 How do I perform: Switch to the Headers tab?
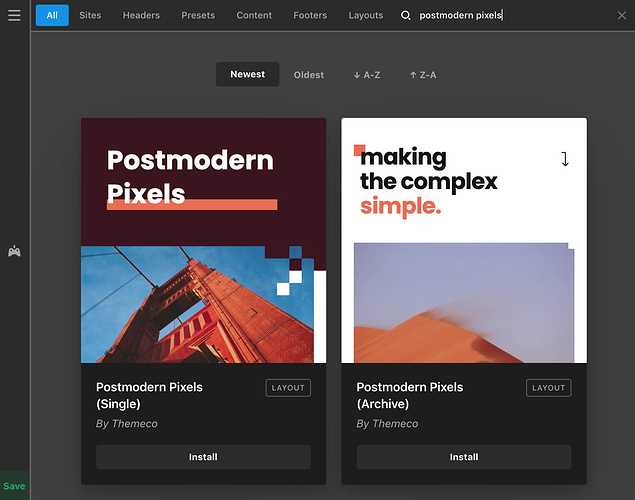point(141,15)
